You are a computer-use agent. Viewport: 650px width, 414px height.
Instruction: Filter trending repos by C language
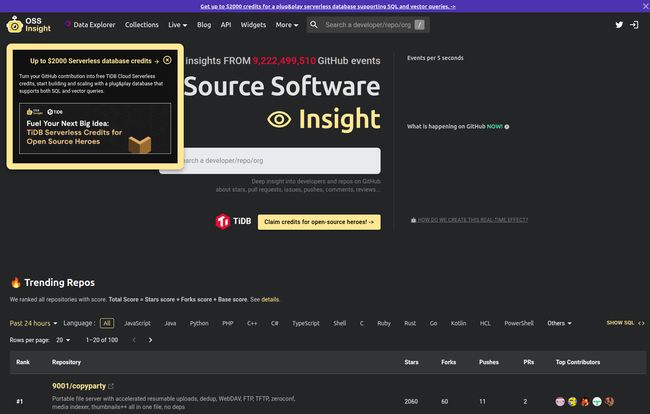[361, 323]
